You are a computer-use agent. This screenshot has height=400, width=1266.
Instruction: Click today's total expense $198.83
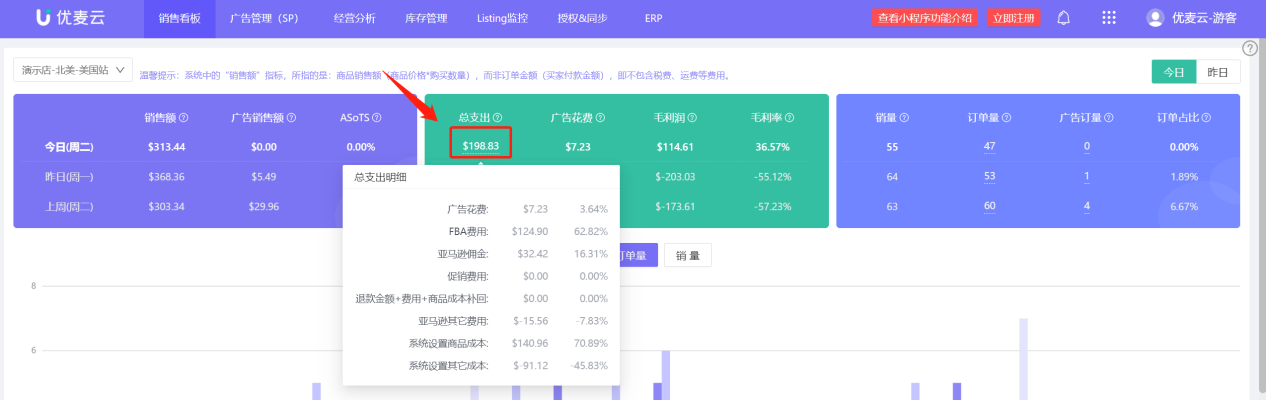coord(480,147)
